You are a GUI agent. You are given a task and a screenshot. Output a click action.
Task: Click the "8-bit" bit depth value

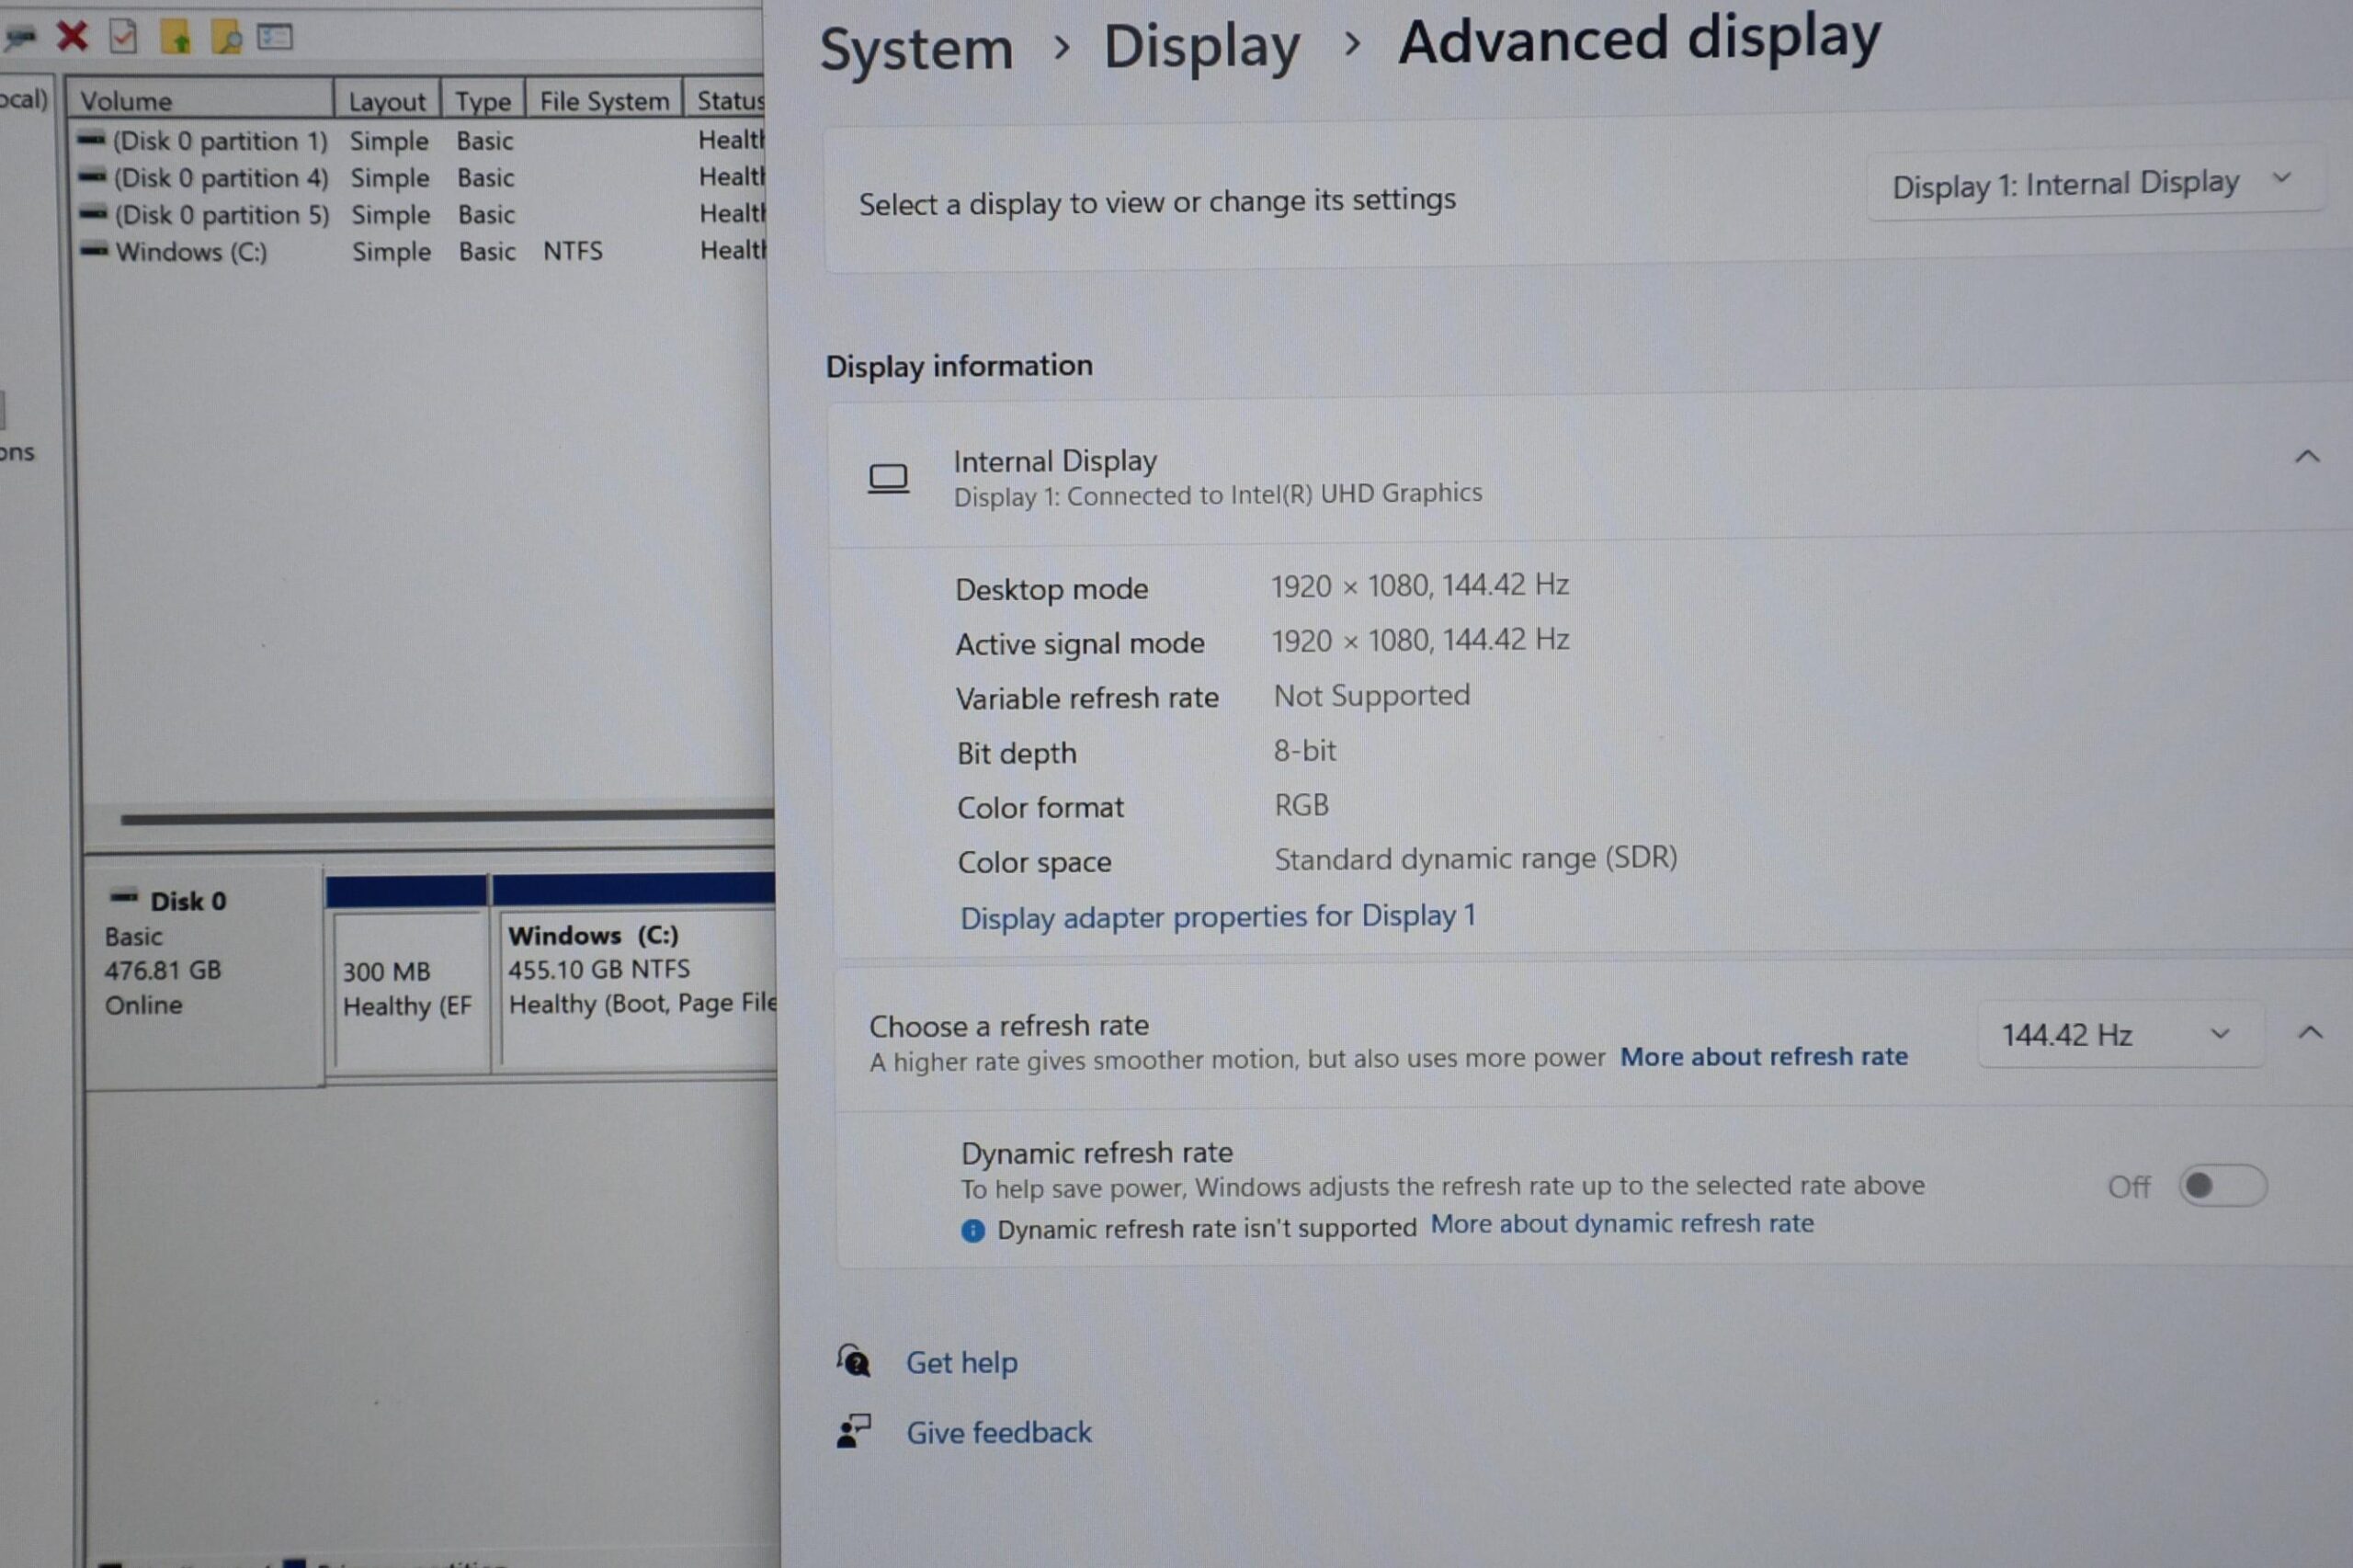1305,751
